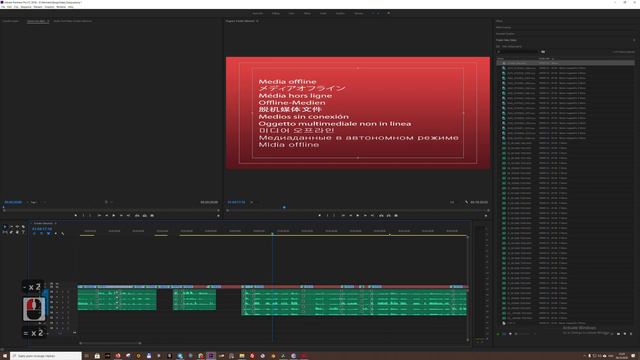Select the first green audio clip
640x360 pixels.
coord(117,300)
